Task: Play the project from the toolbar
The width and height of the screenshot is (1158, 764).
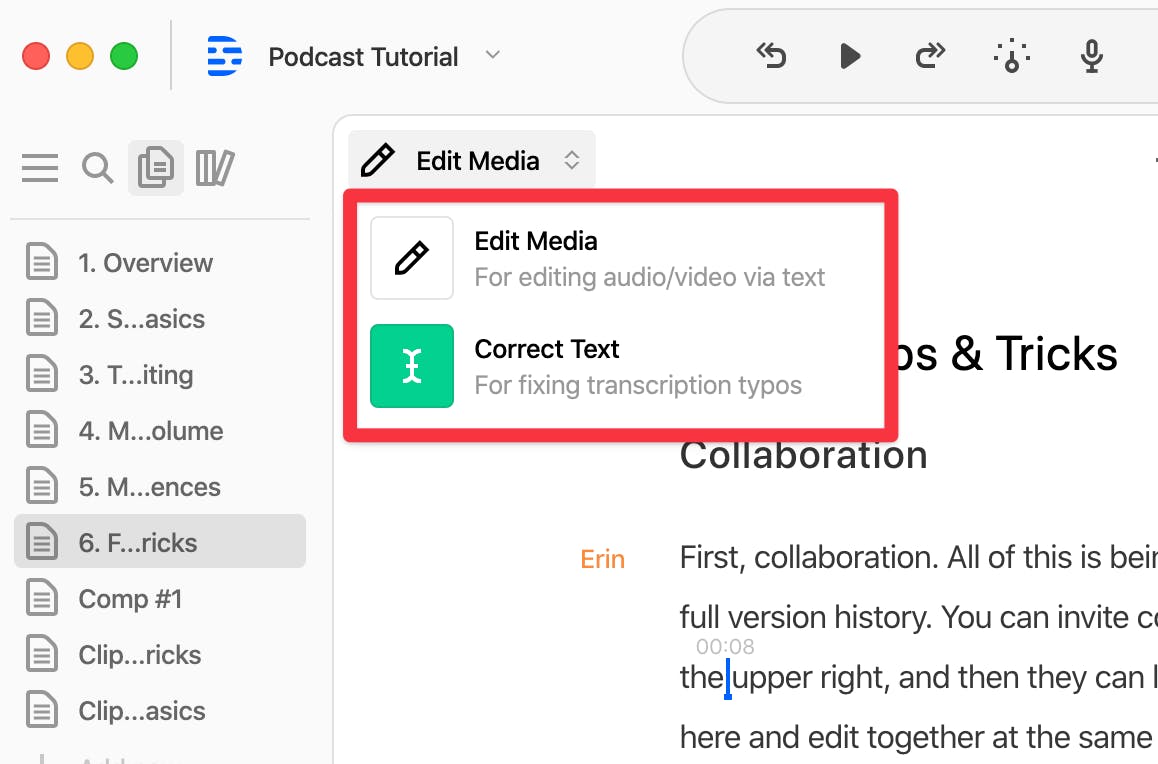Action: 850,56
